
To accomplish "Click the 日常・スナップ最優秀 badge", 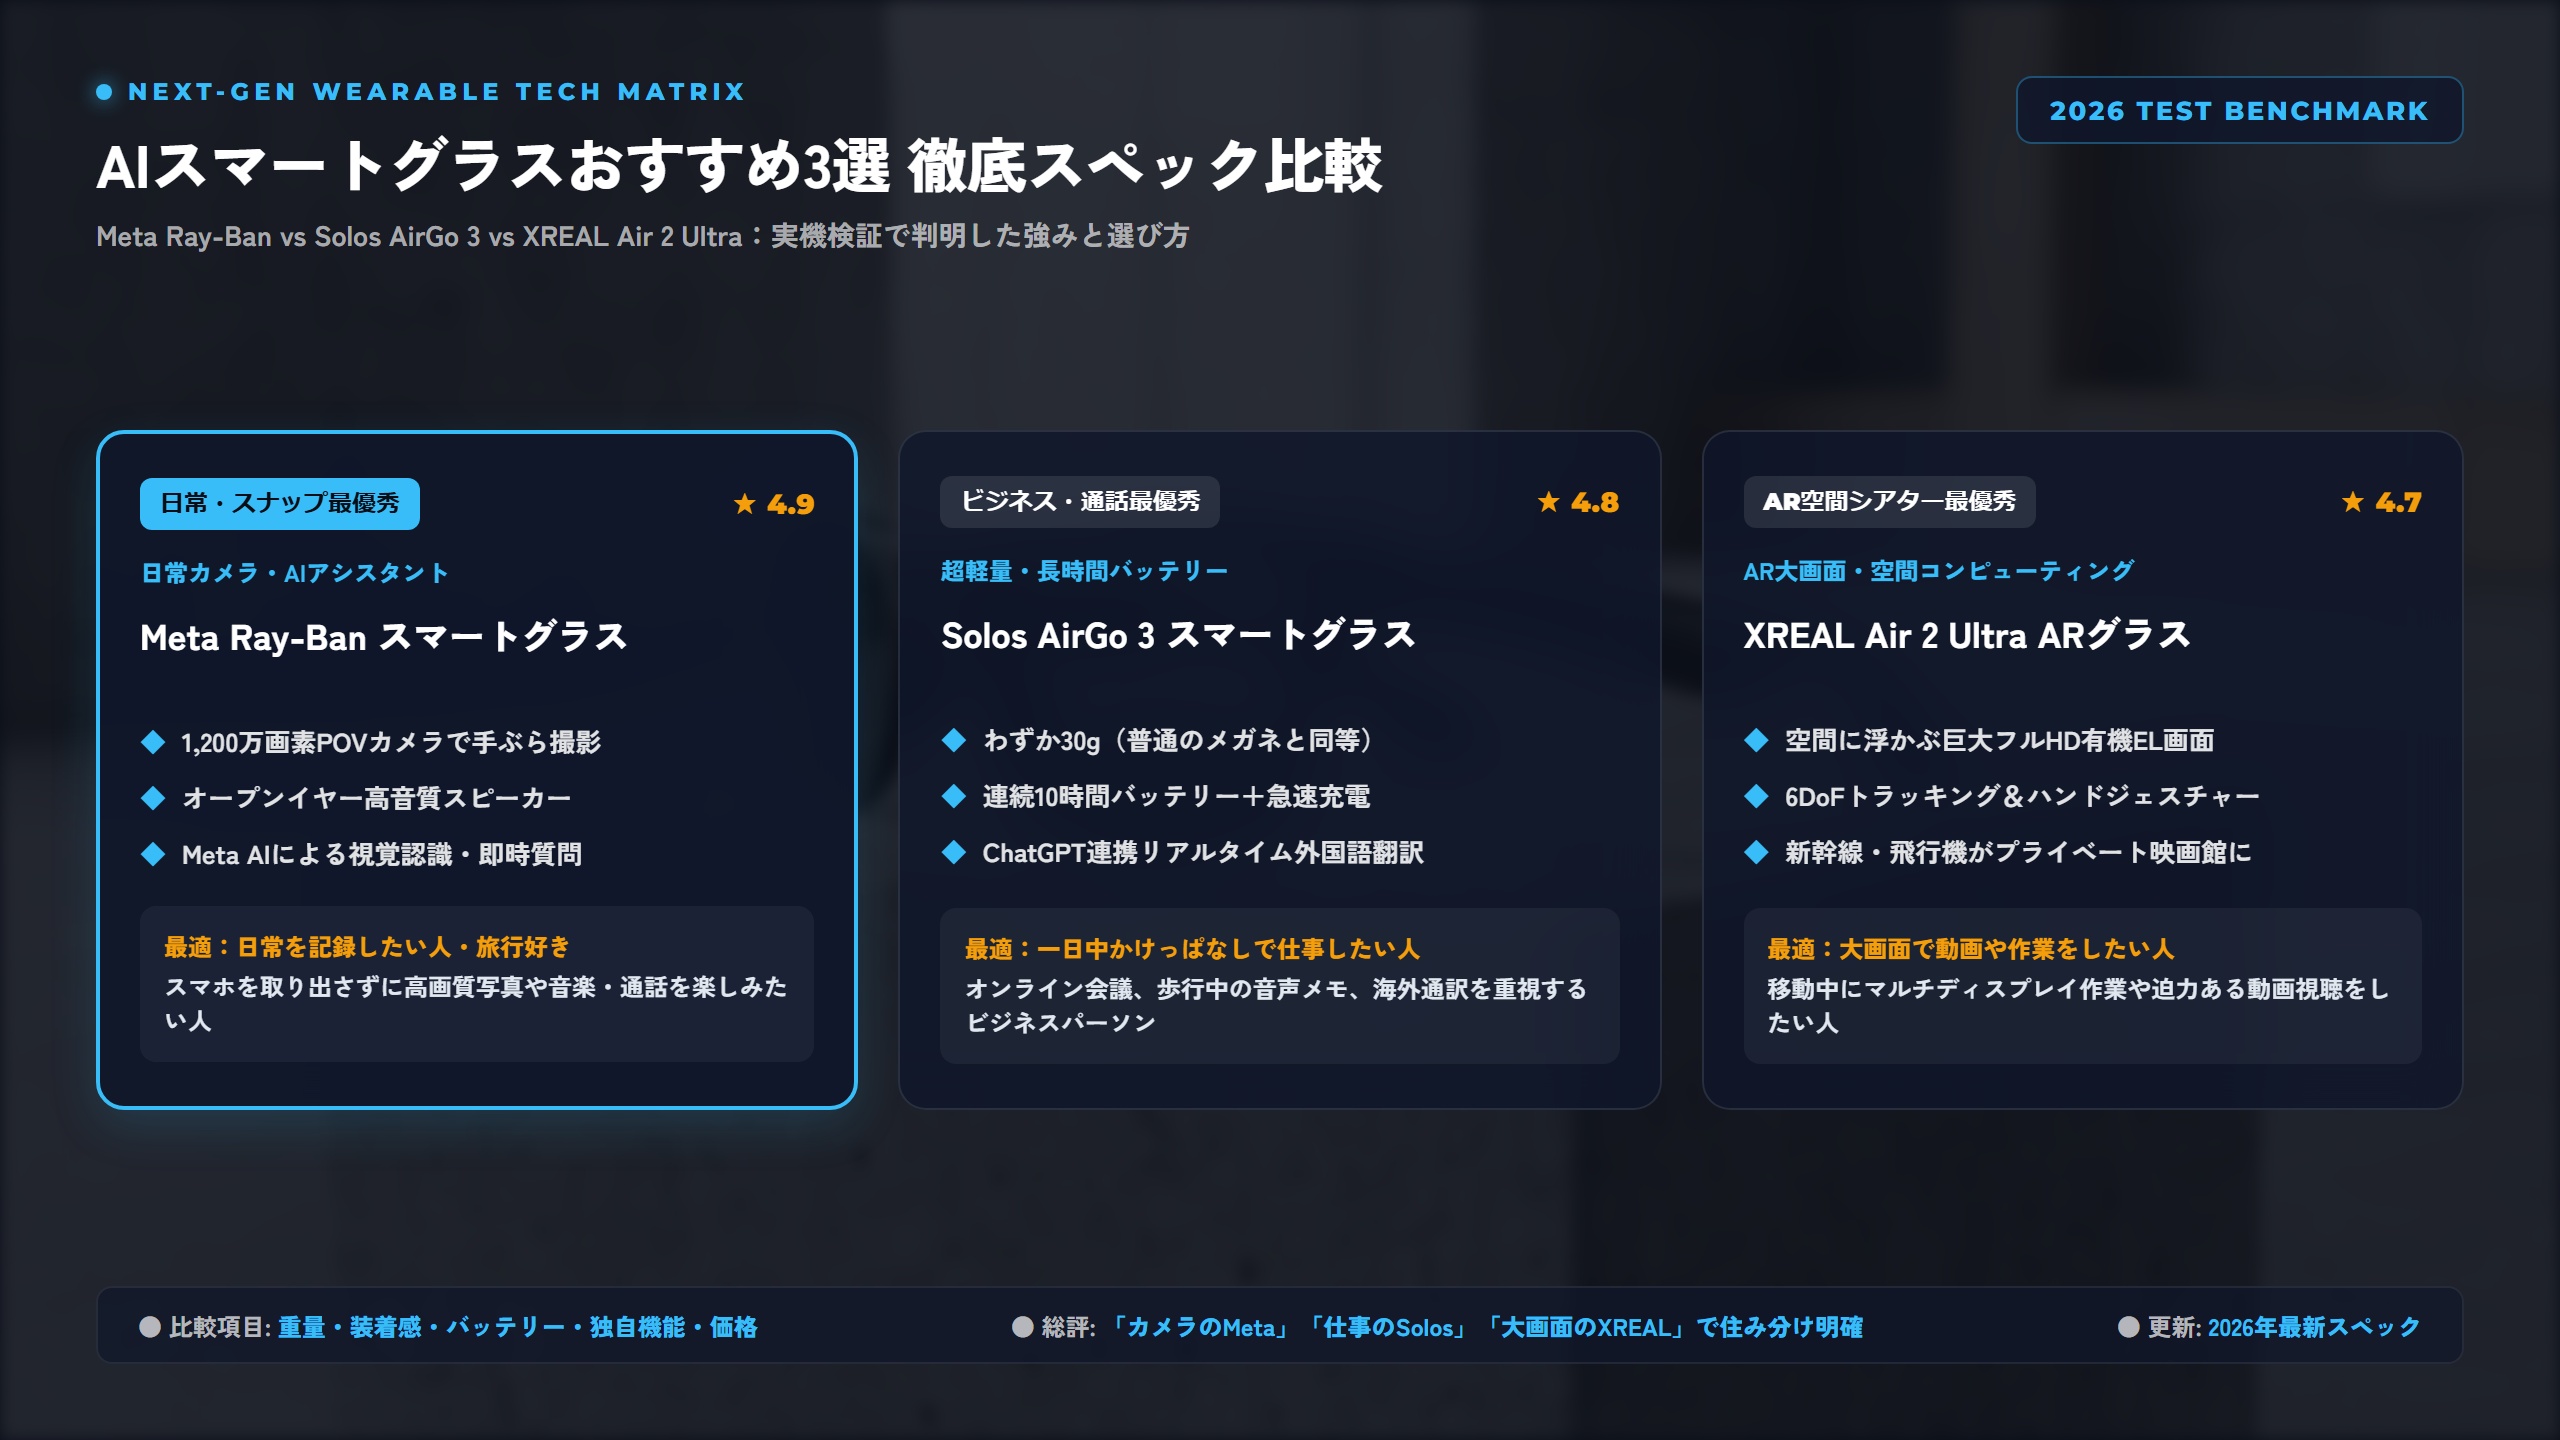I will coord(280,503).
